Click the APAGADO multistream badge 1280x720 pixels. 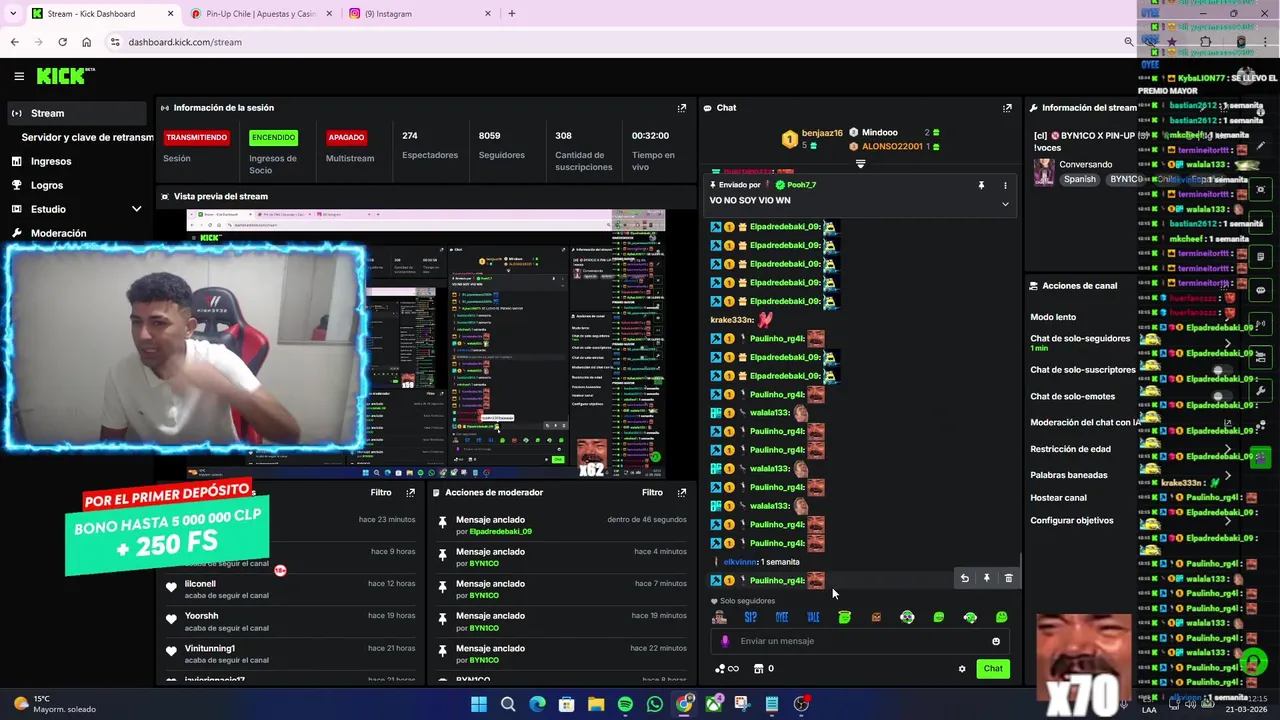(346, 137)
